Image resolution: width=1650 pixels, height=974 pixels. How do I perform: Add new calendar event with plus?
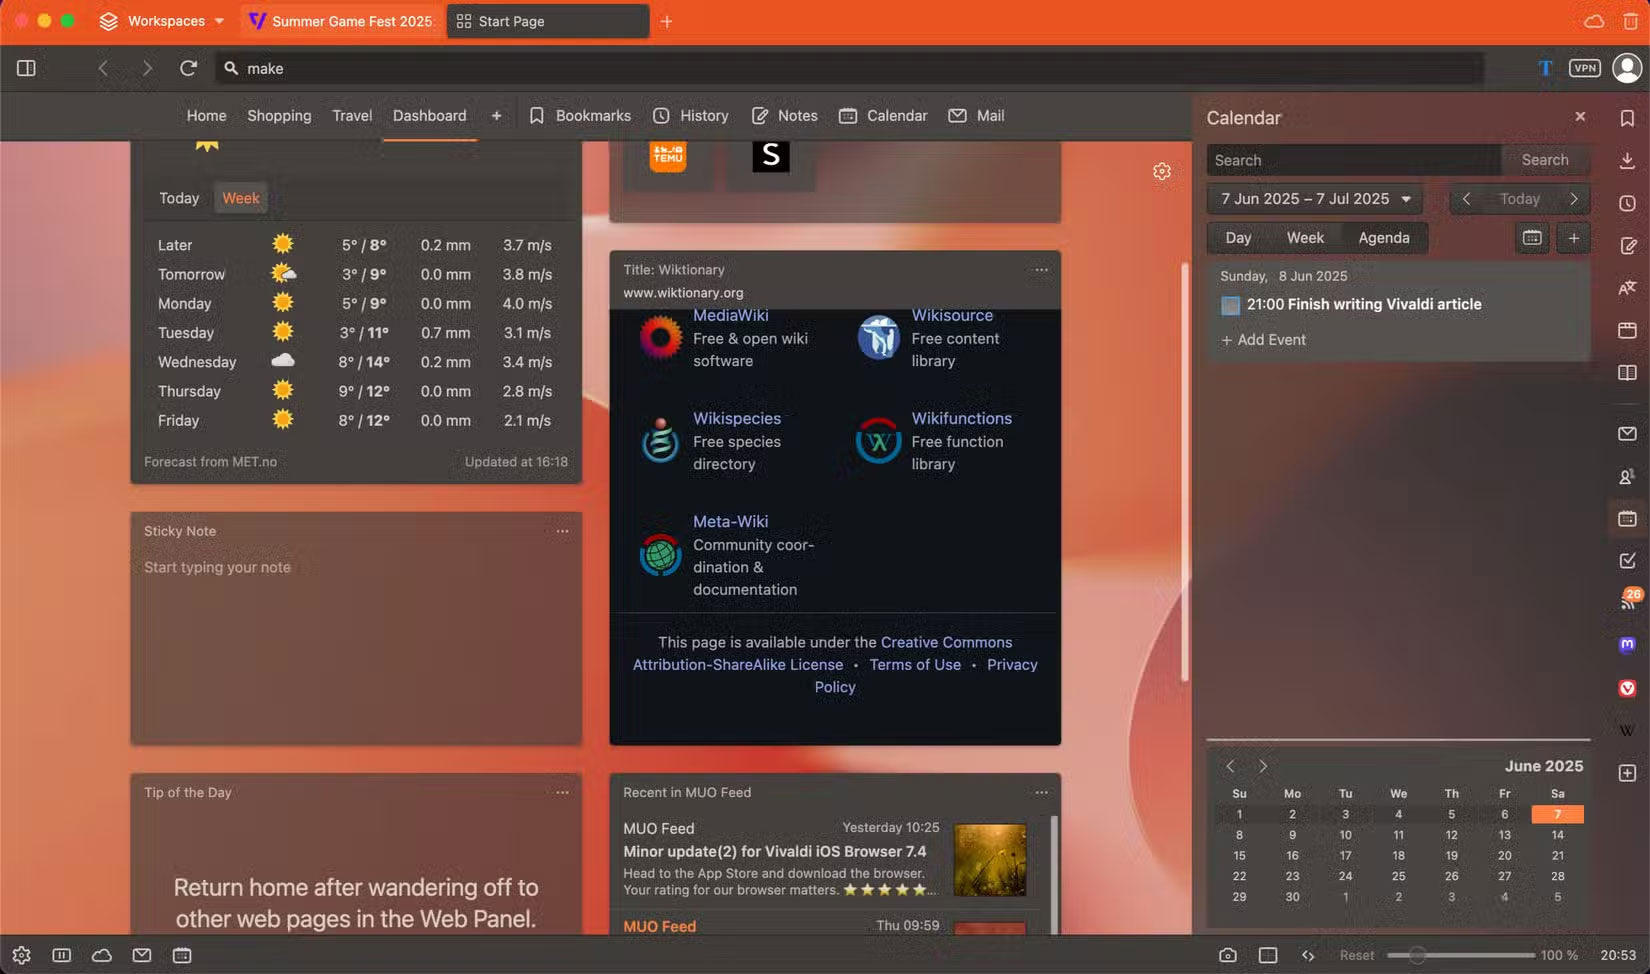click(1573, 238)
